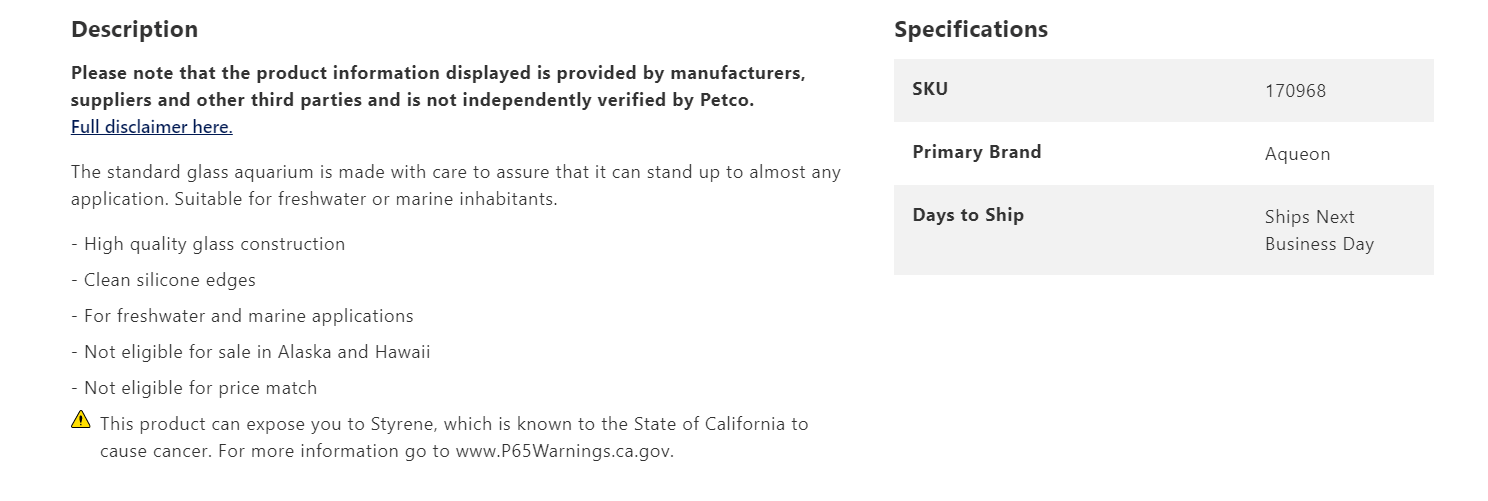The width and height of the screenshot is (1488, 501).
Task: Click the Alaska and Hawaii eligibility bullet
Action: tap(250, 352)
